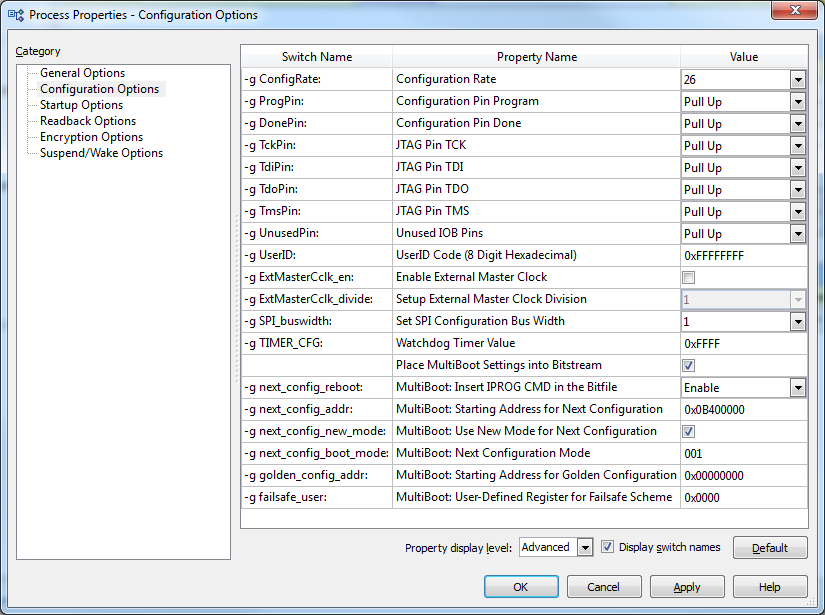
Task: Click the Cancel button
Action: click(x=604, y=587)
